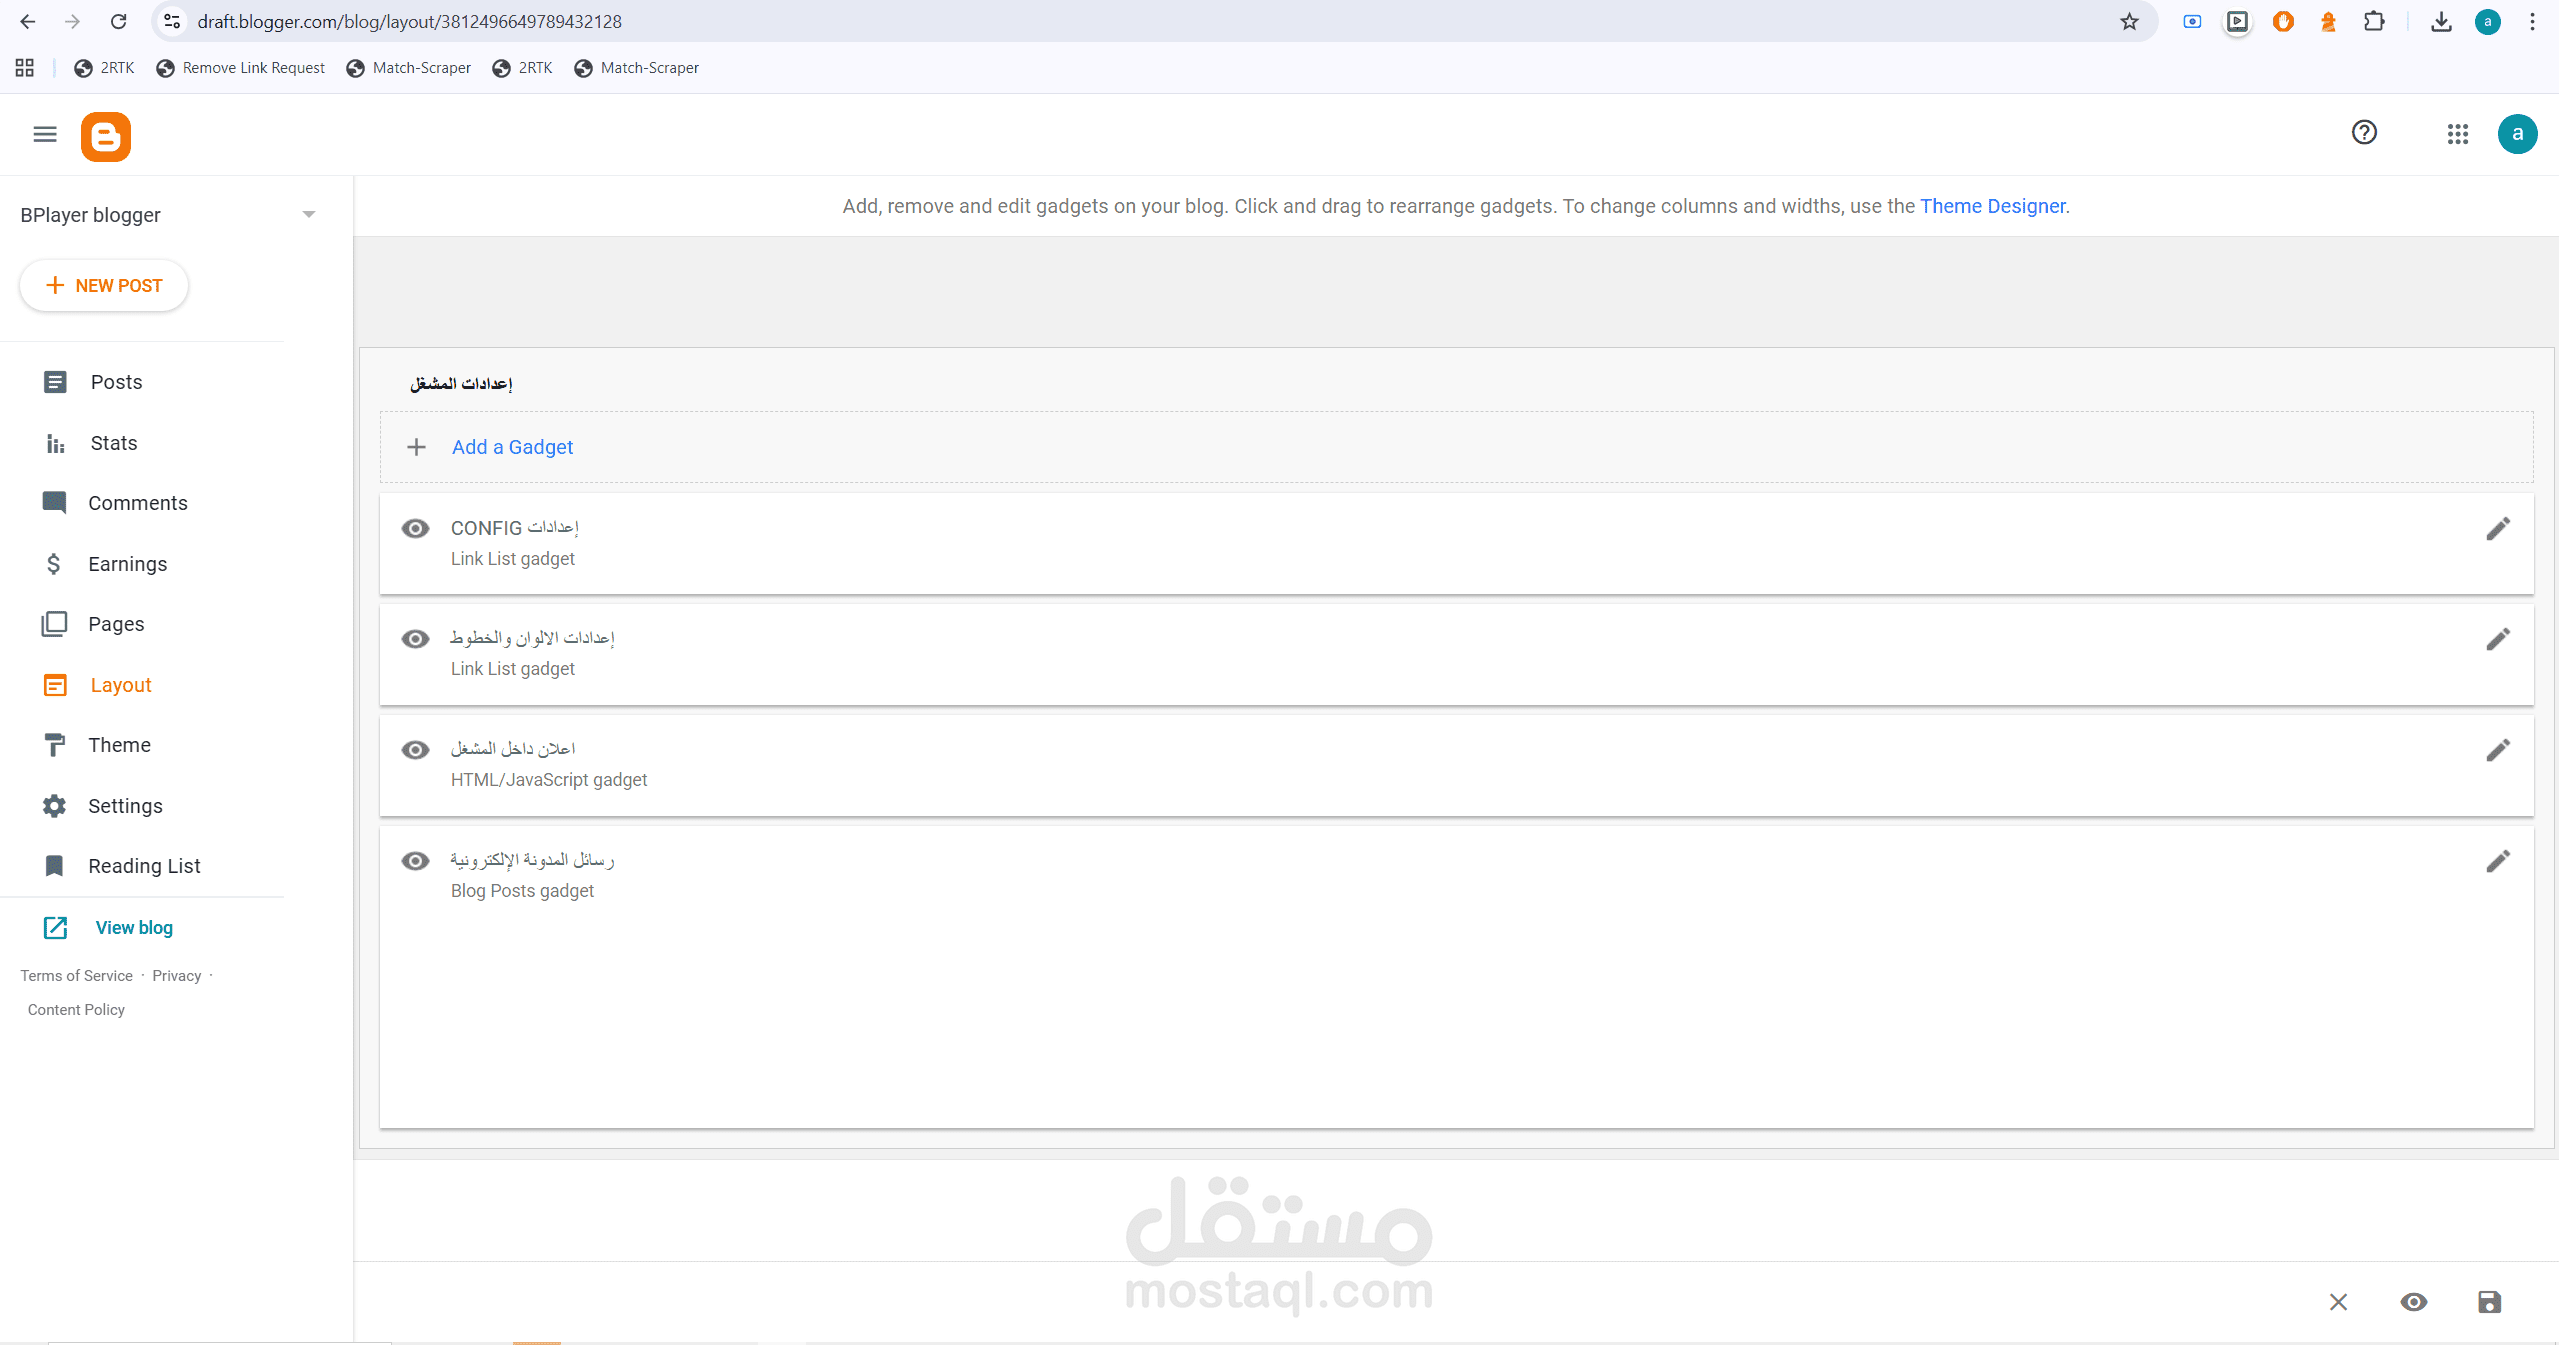Toggle visibility of the CONFIG Link List gadget
The width and height of the screenshot is (2559, 1345).
tap(415, 528)
